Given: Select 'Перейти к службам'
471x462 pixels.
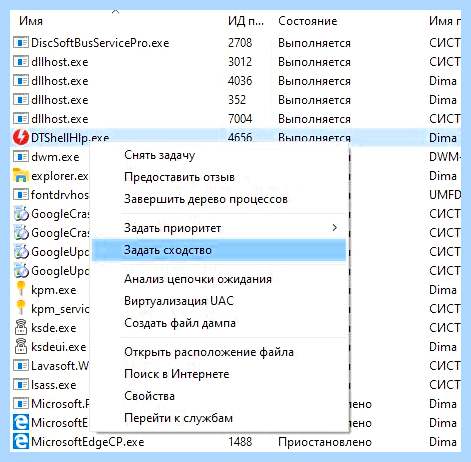Looking at the screenshot, I should (x=220, y=418).
